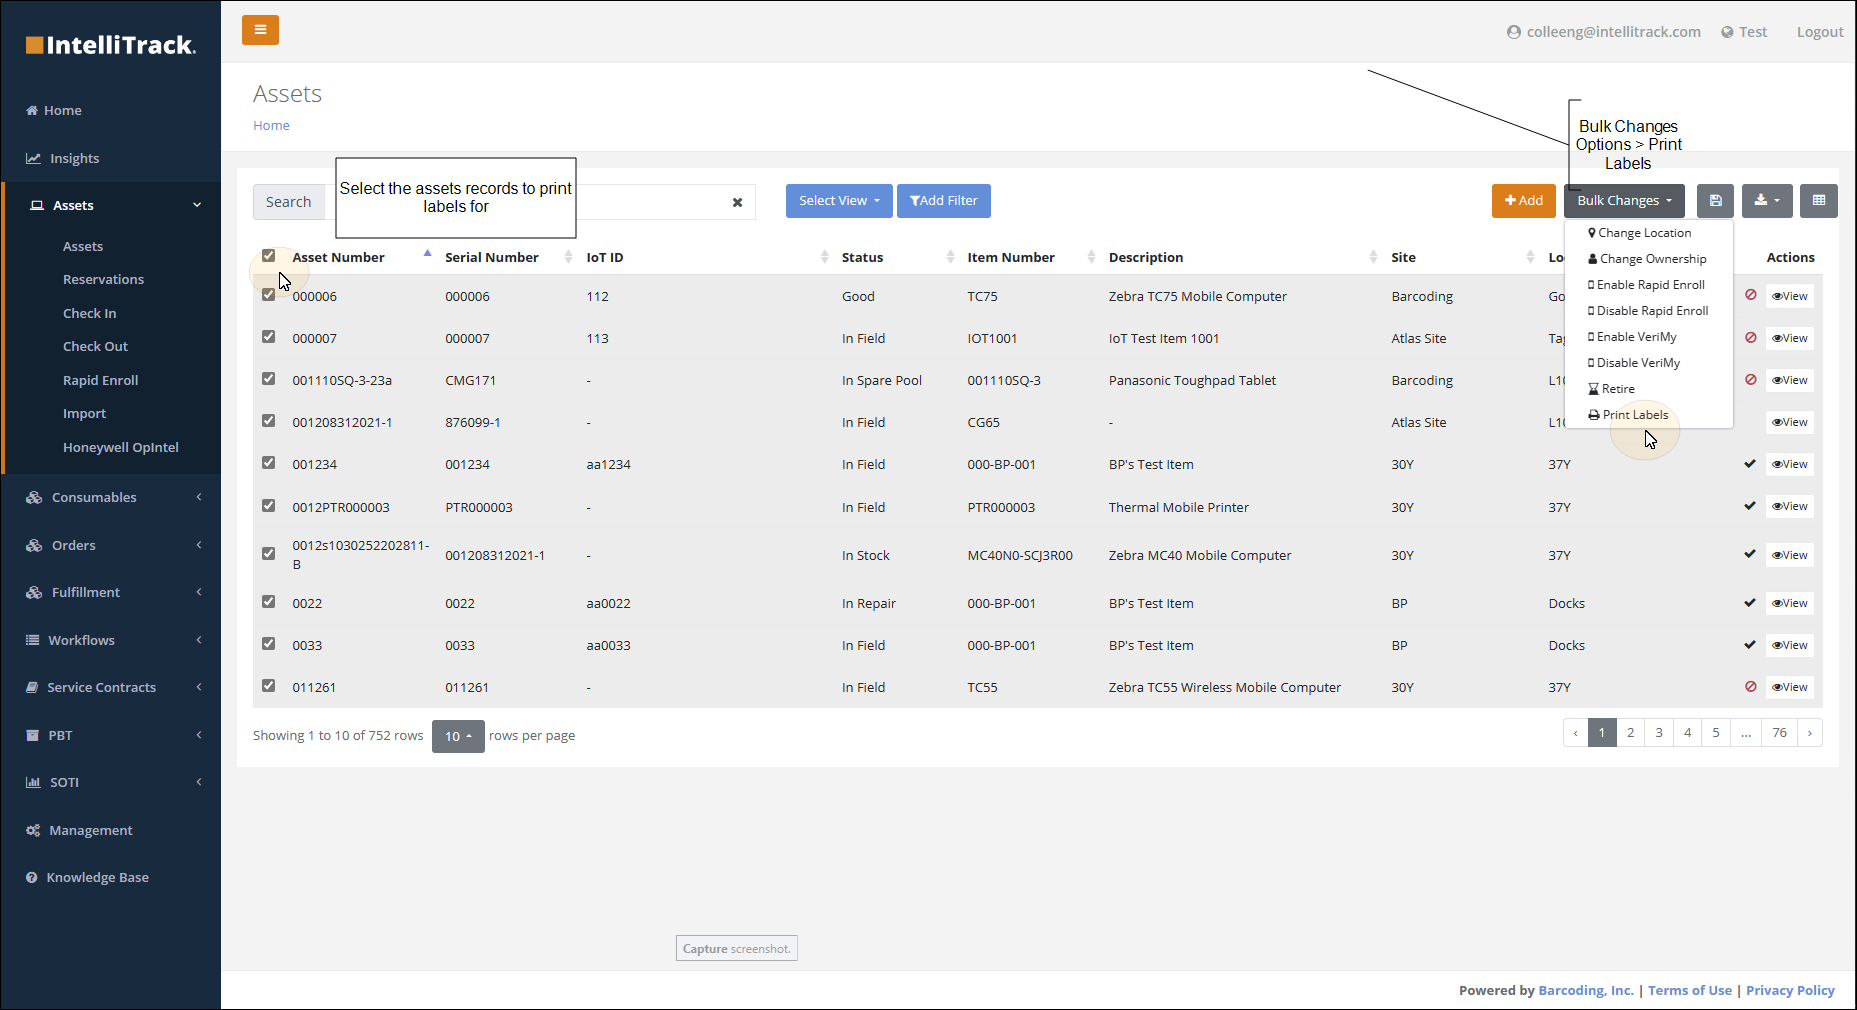Click the save view floppy disk icon
The height and width of the screenshot is (1010, 1857).
pos(1715,201)
